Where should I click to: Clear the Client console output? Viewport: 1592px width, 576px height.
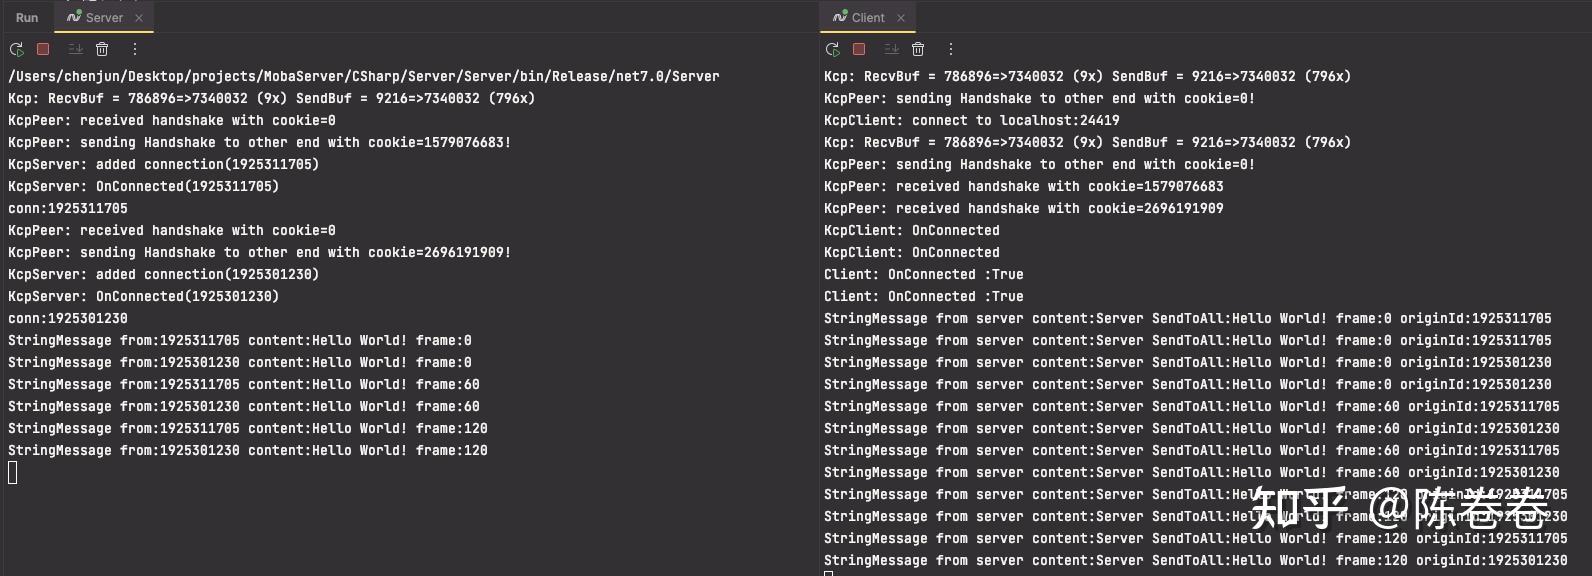point(918,49)
